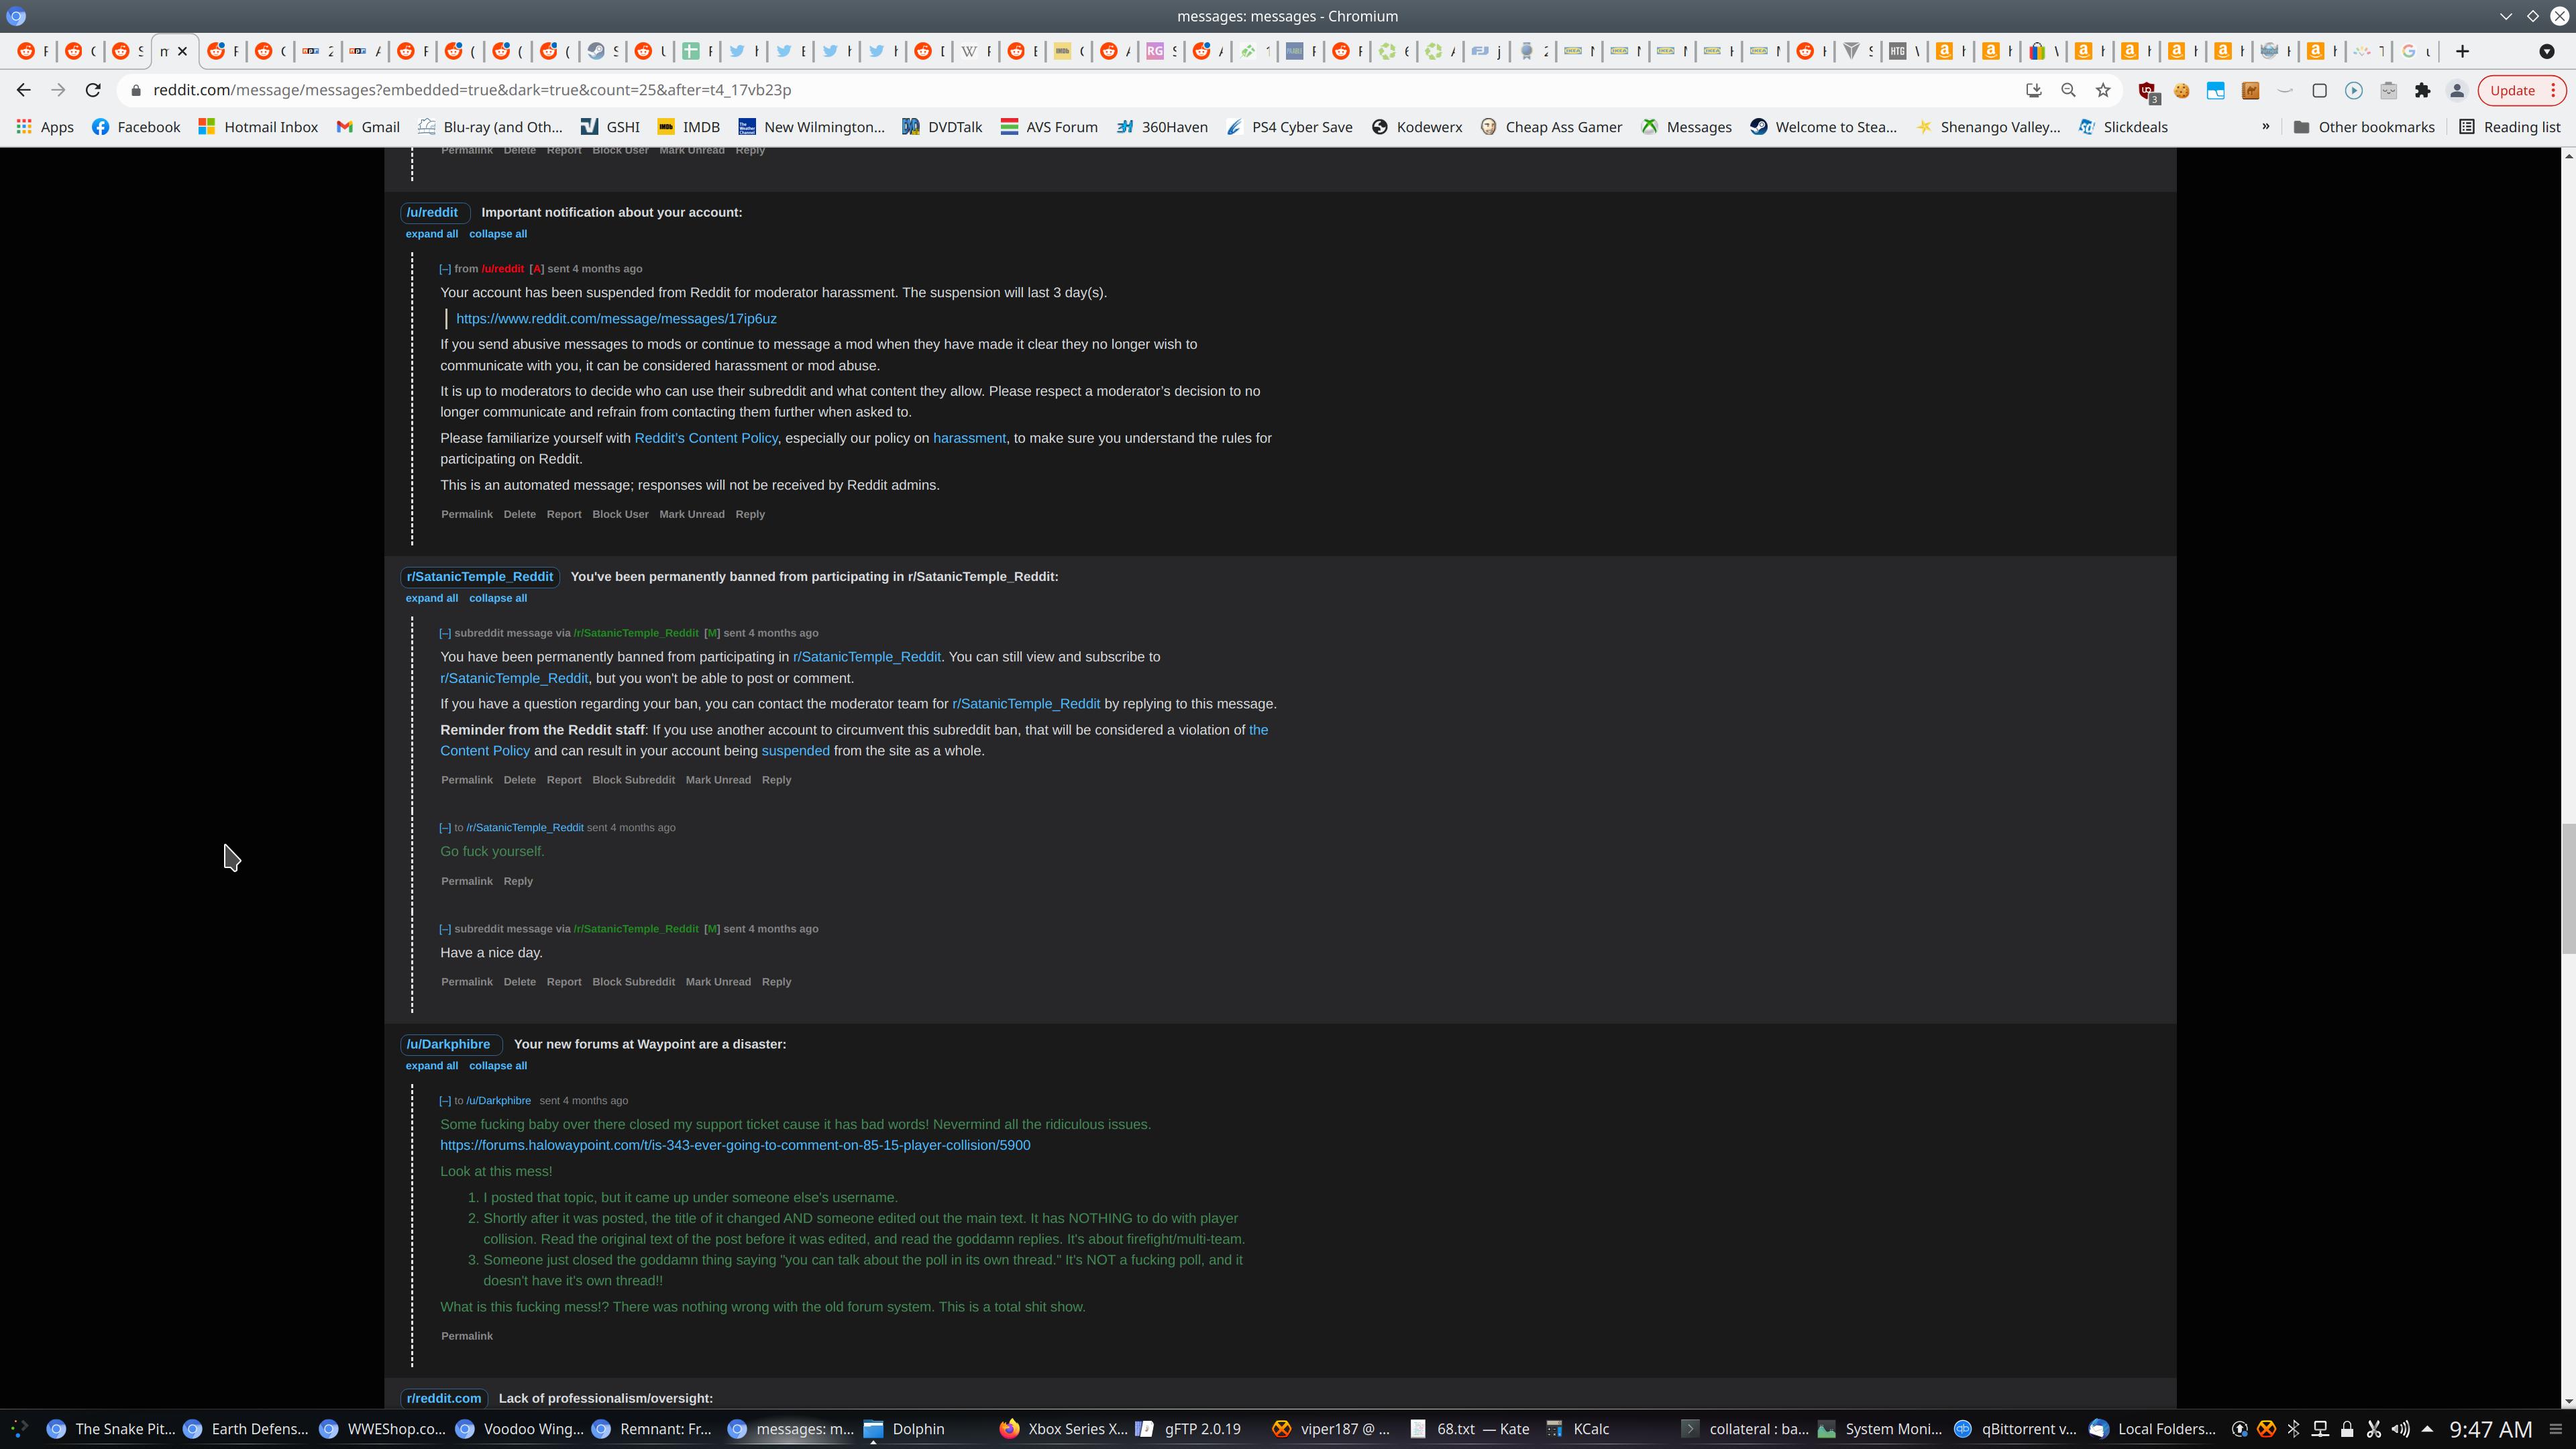This screenshot has width=2576, height=1449.
Task: Click Reply under 'Have a nice day.'
Action: [776, 982]
